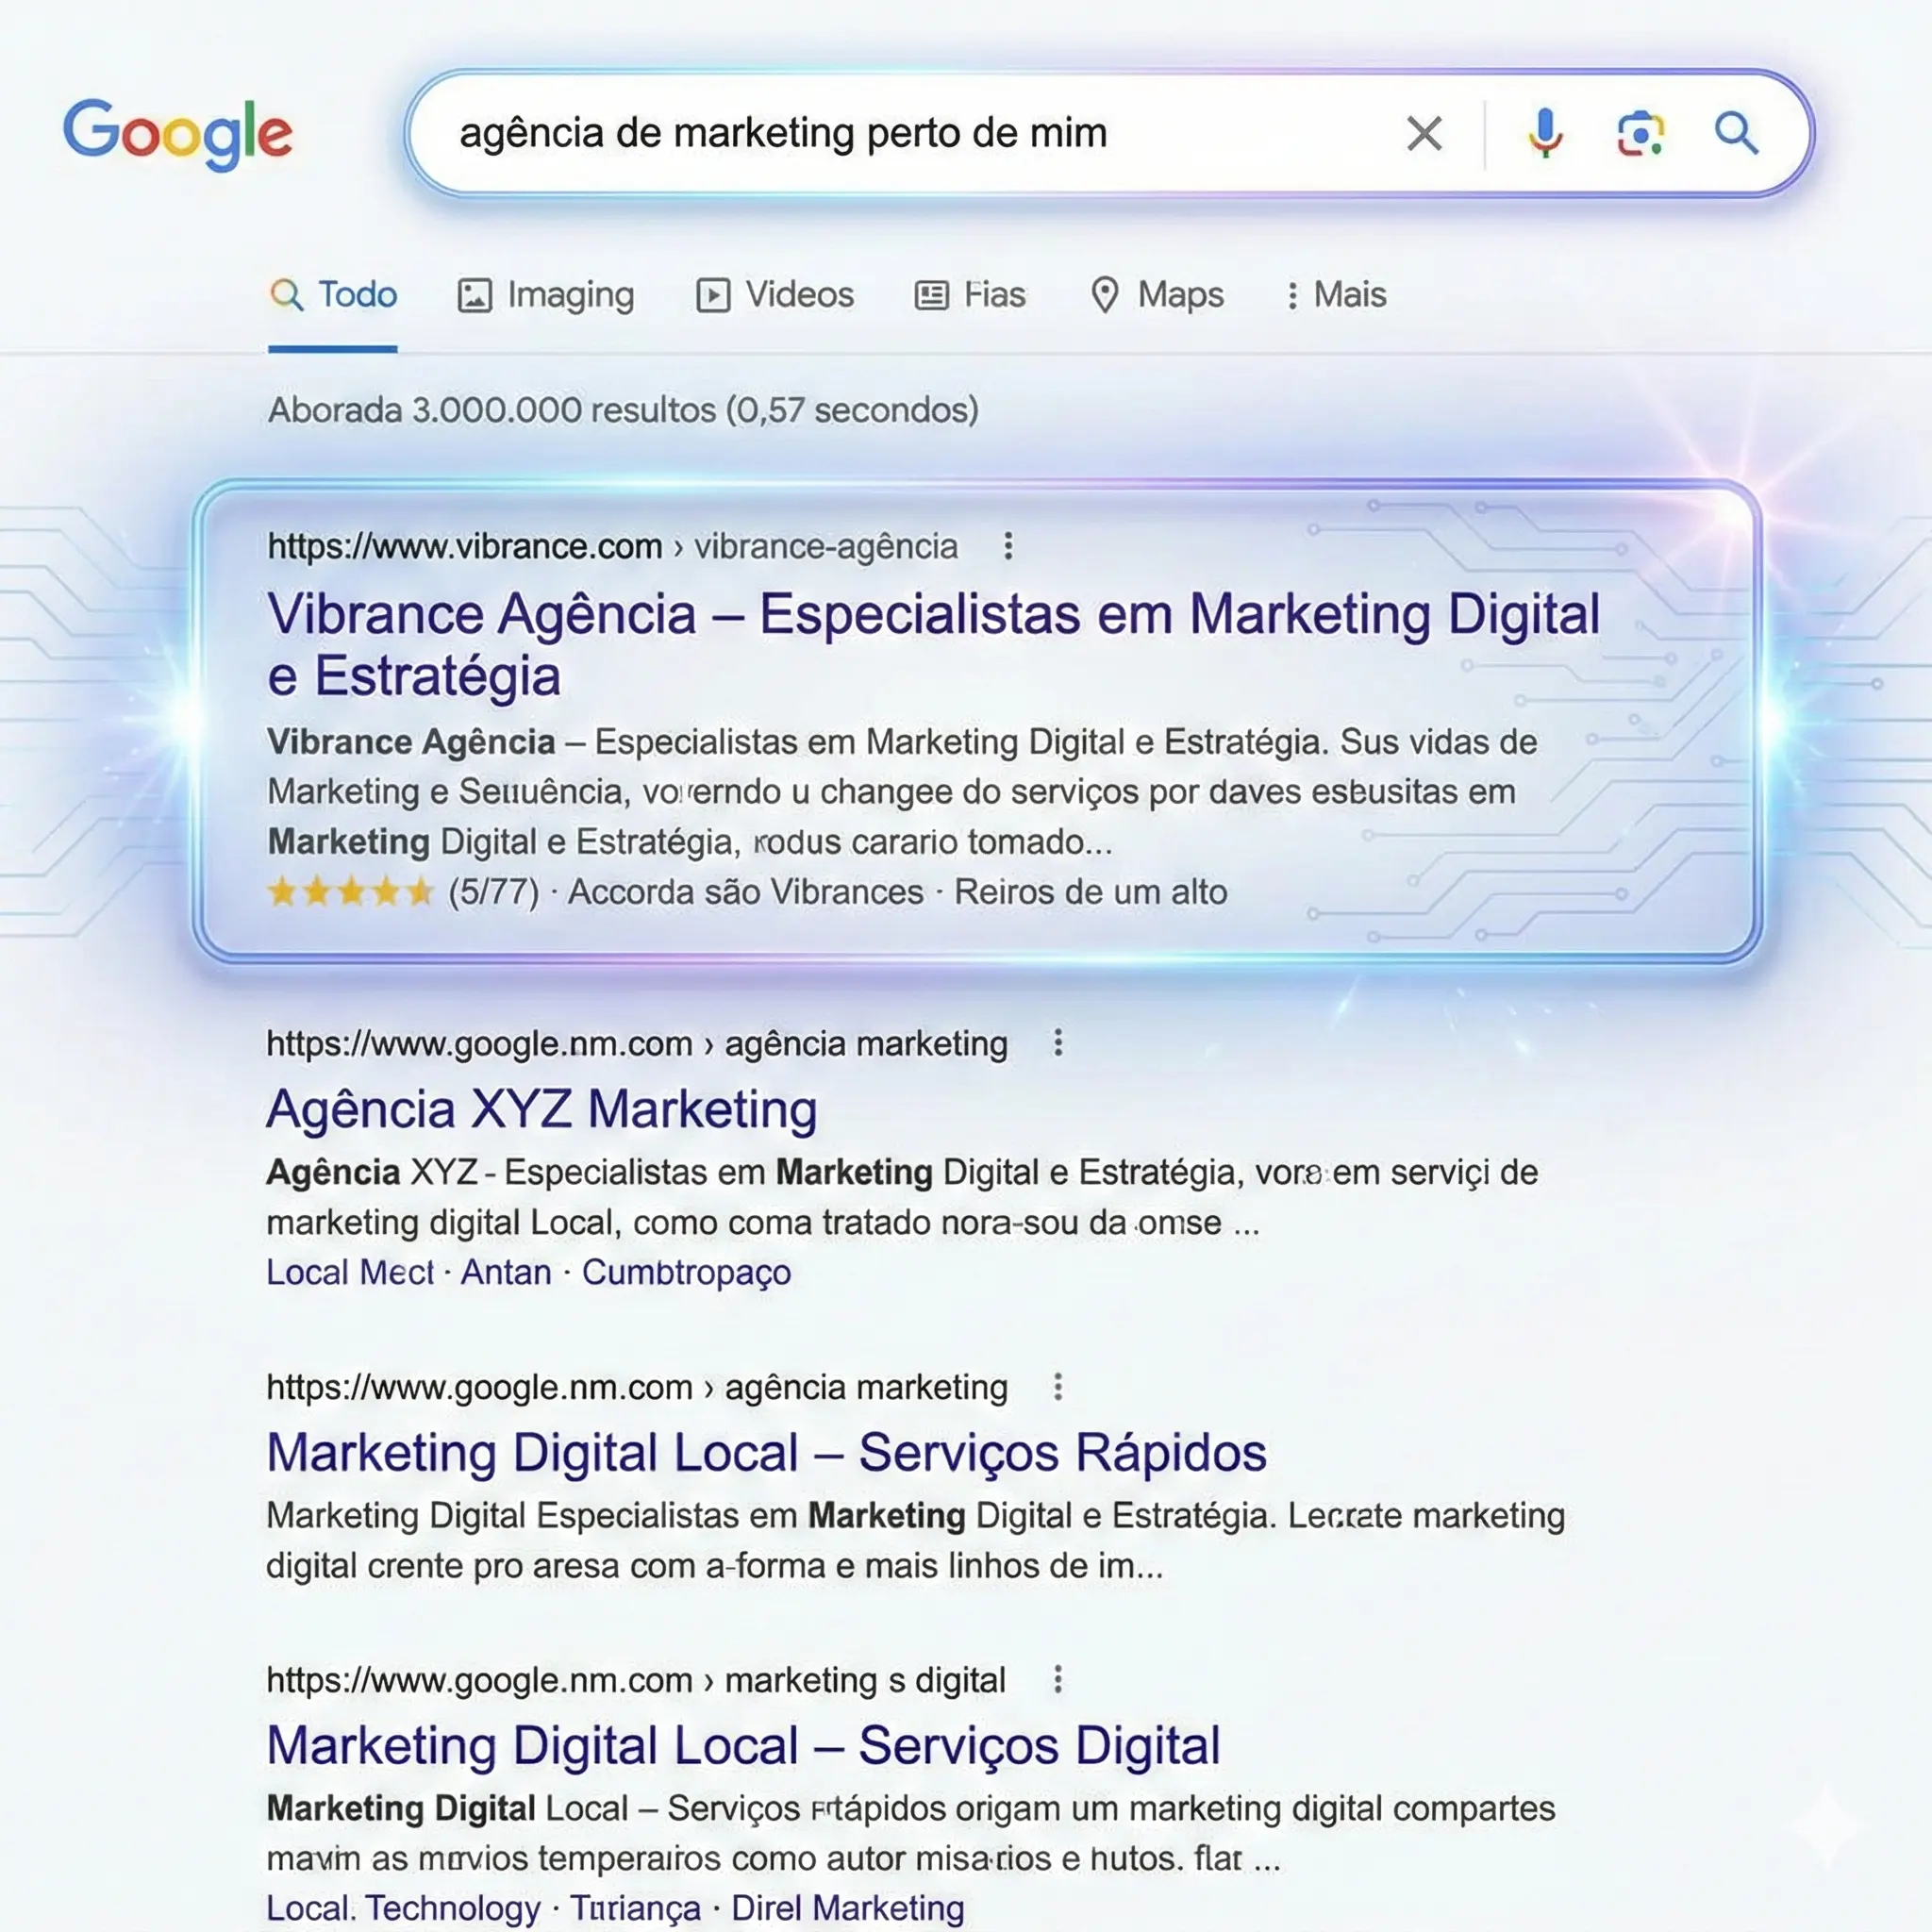Viewport: 1932px width, 1932px height.
Task: Click the Cumbtropaço sitelink
Action: coord(686,1272)
